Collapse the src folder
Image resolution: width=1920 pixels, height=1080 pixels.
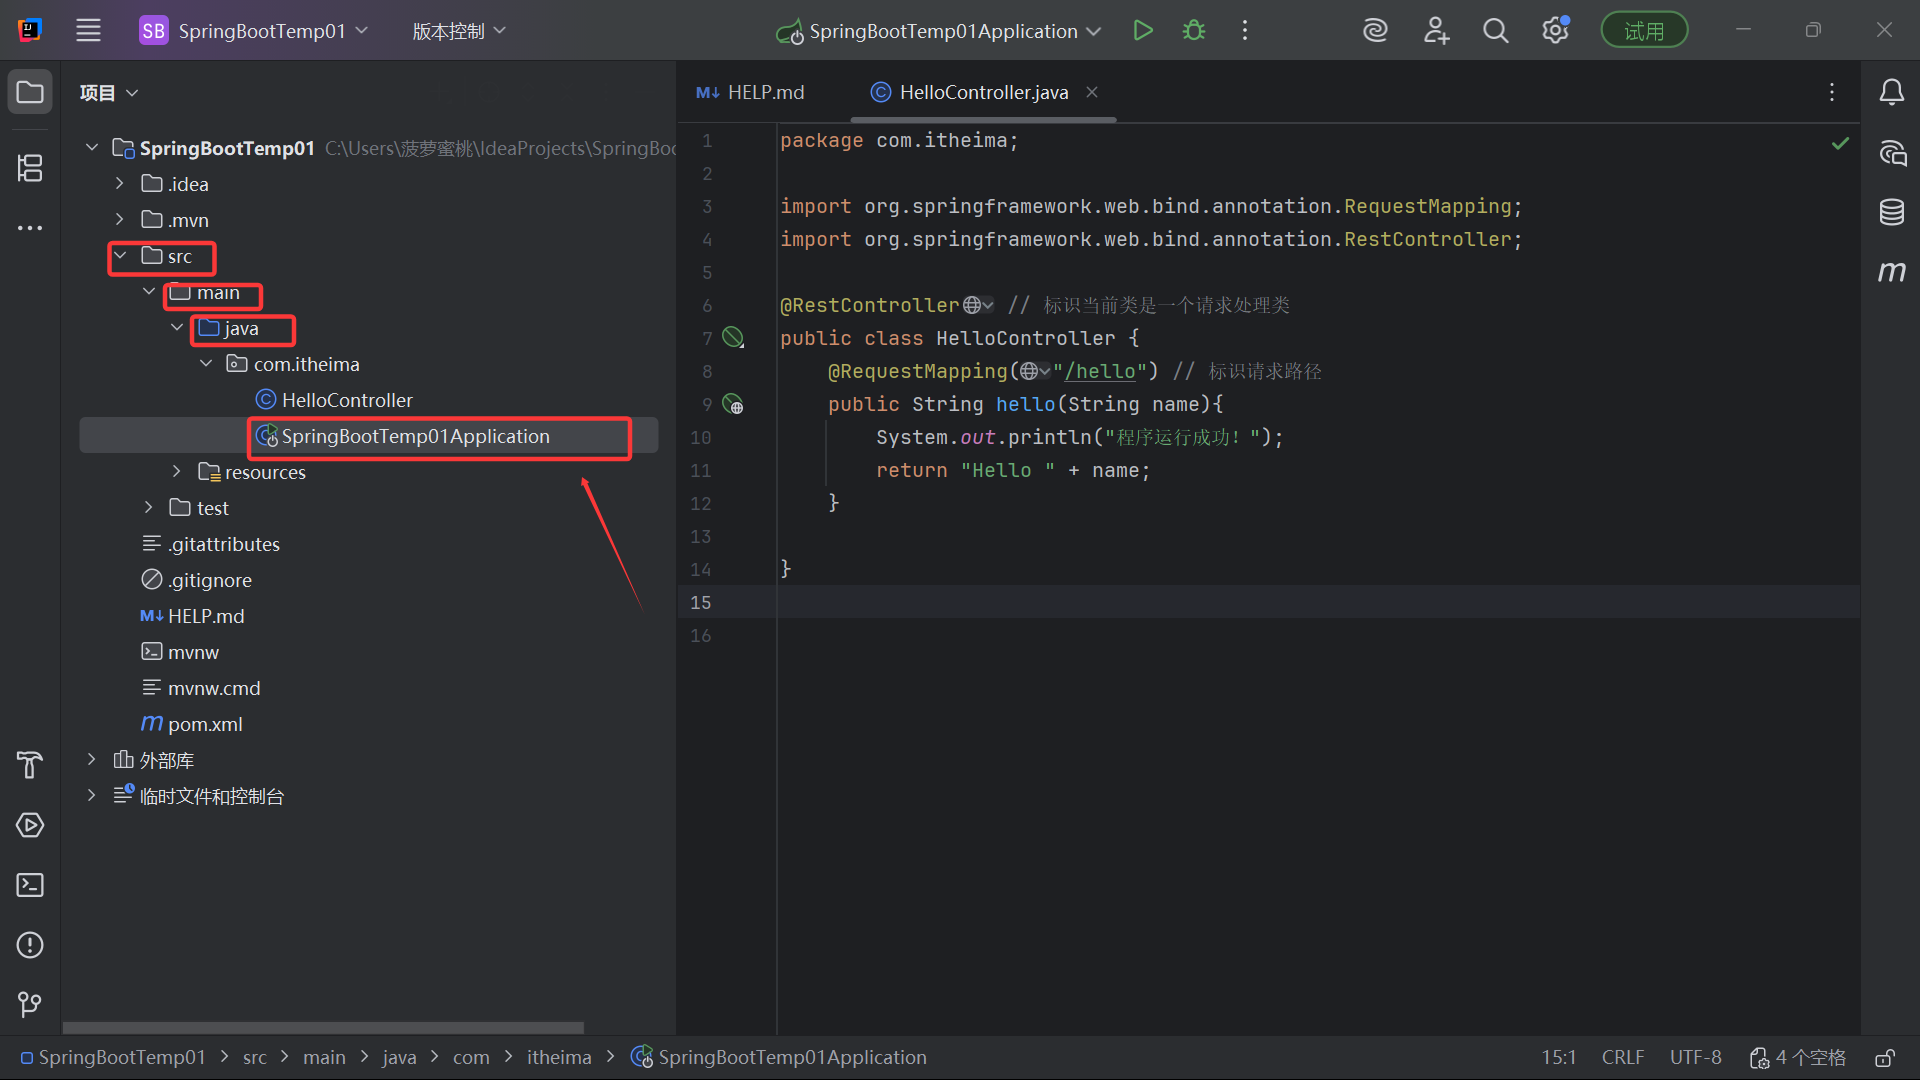click(120, 256)
